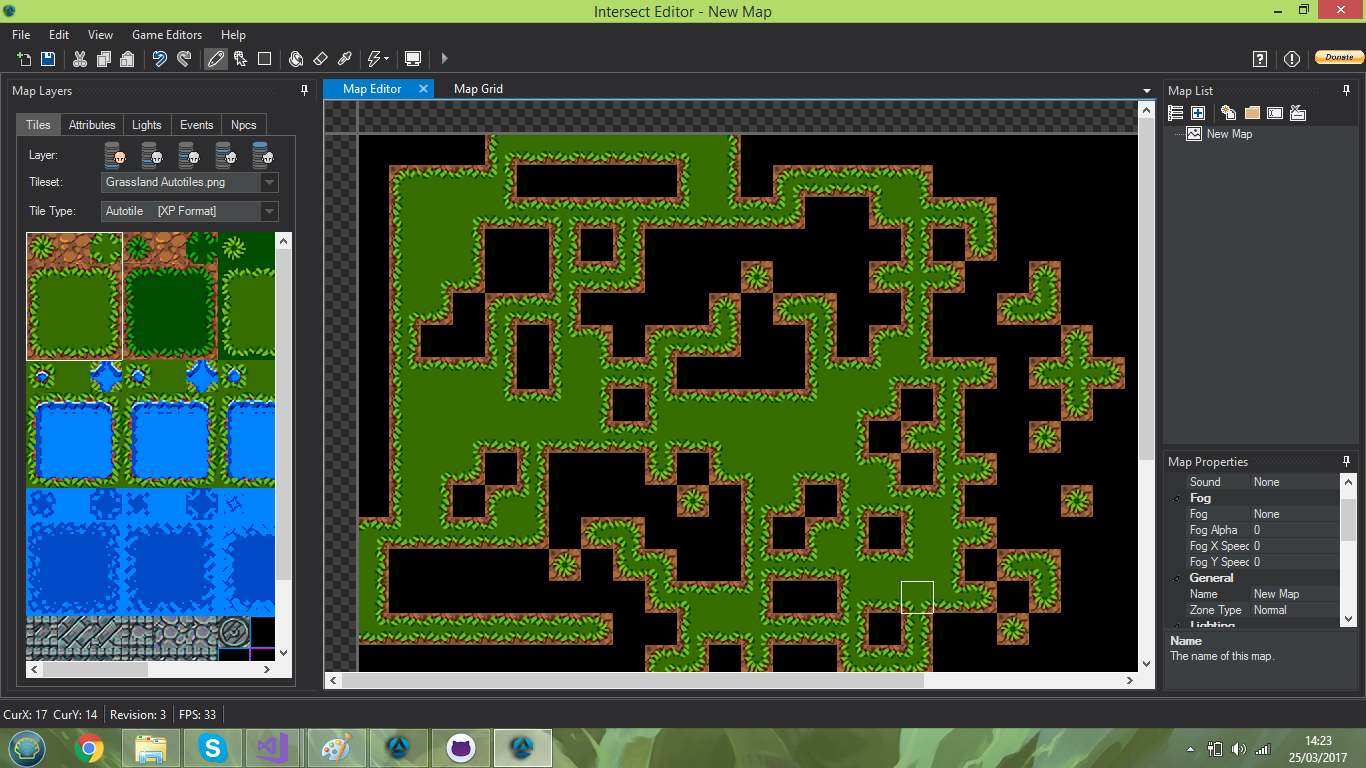This screenshot has width=1366, height=768.
Task: Activate the Rectangle tool
Action: [x=264, y=59]
